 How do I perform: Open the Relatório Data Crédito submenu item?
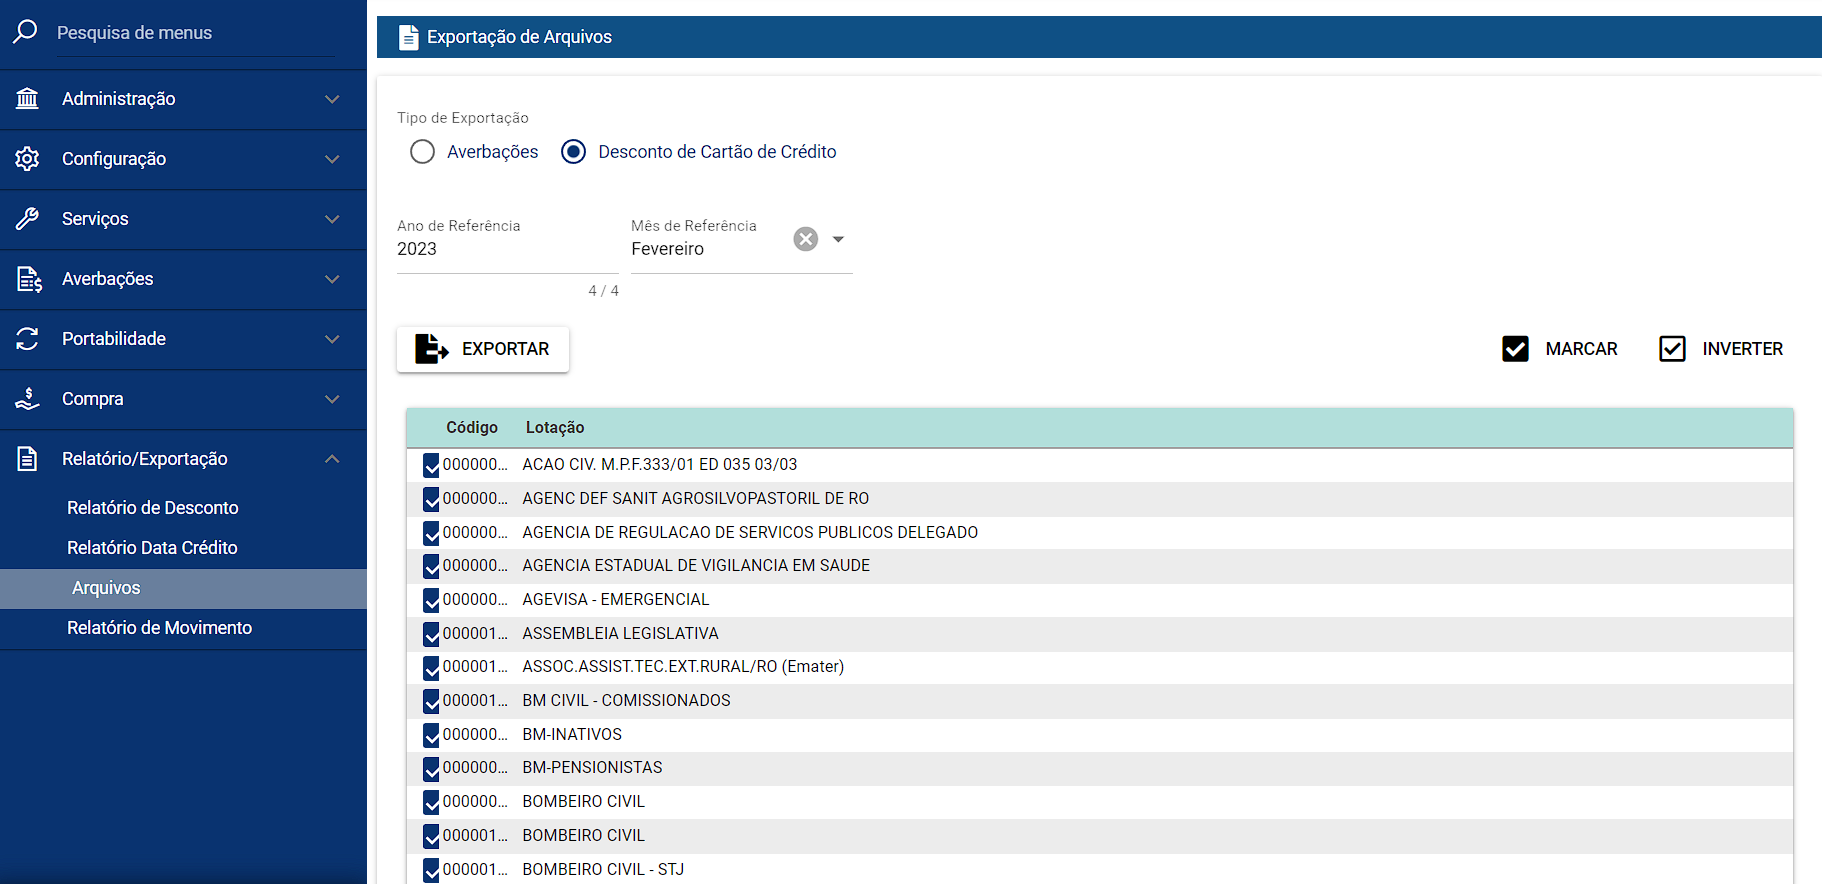click(x=152, y=548)
